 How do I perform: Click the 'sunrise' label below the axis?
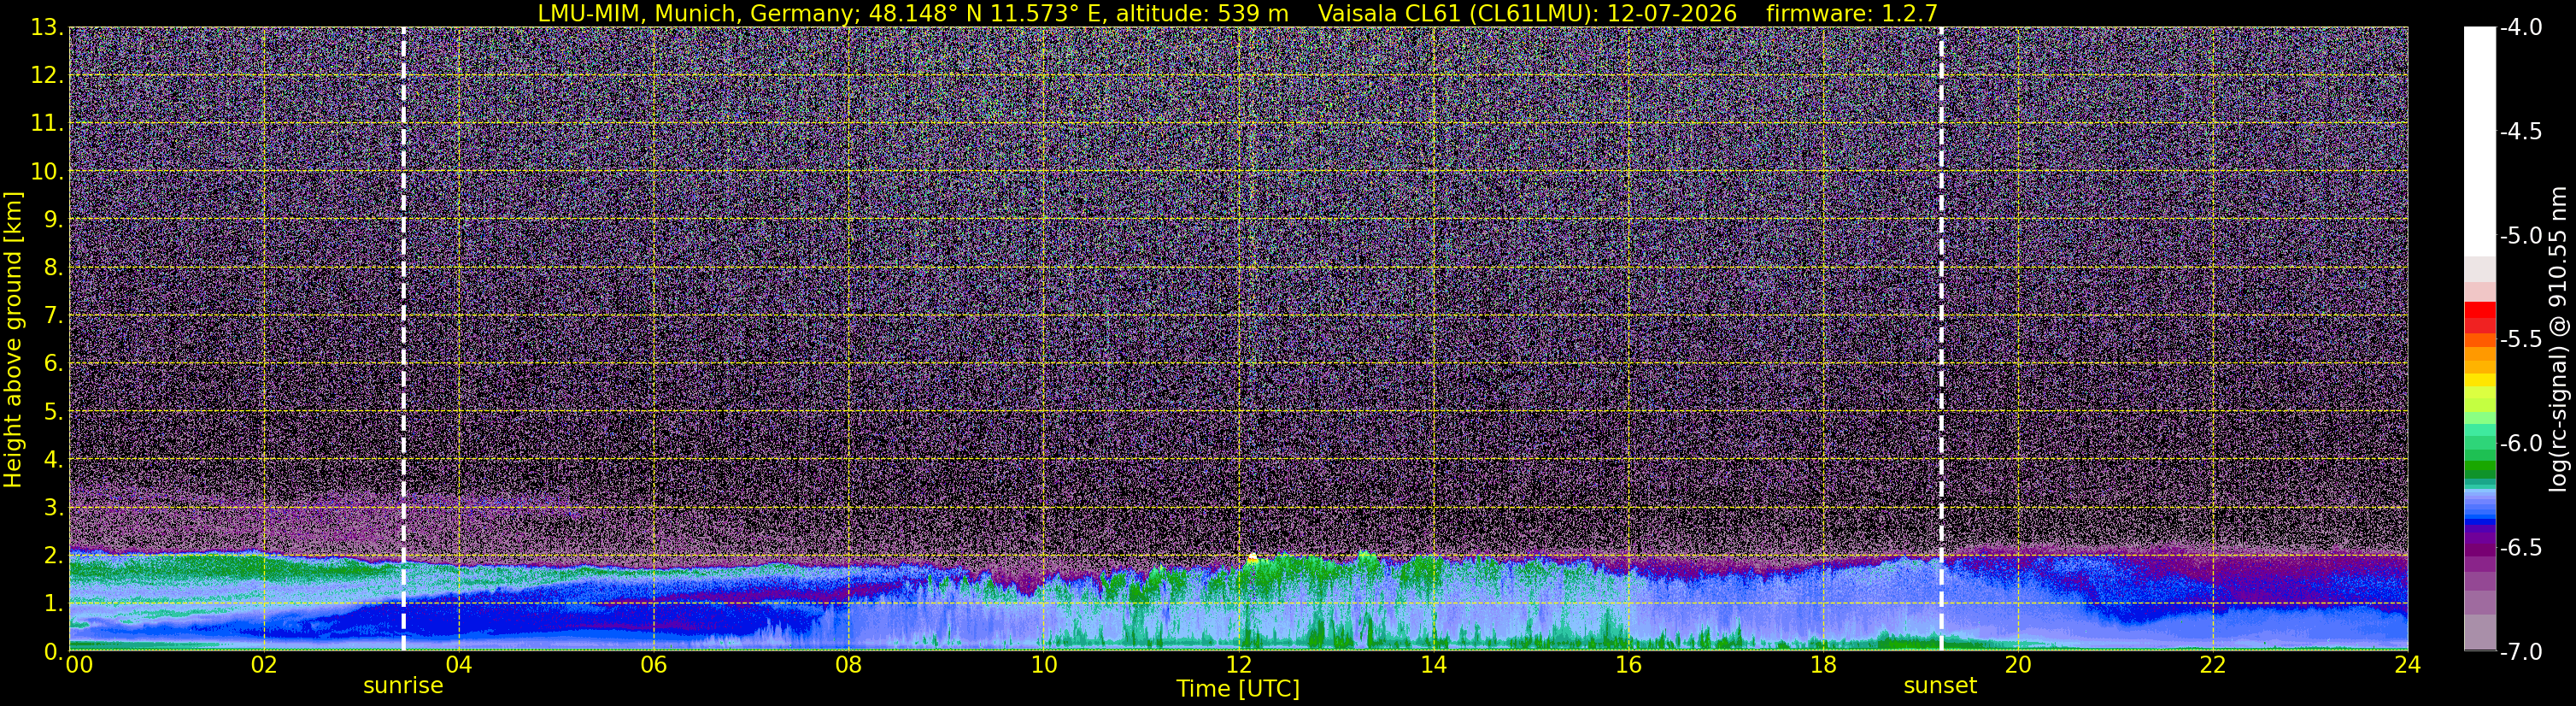point(403,686)
